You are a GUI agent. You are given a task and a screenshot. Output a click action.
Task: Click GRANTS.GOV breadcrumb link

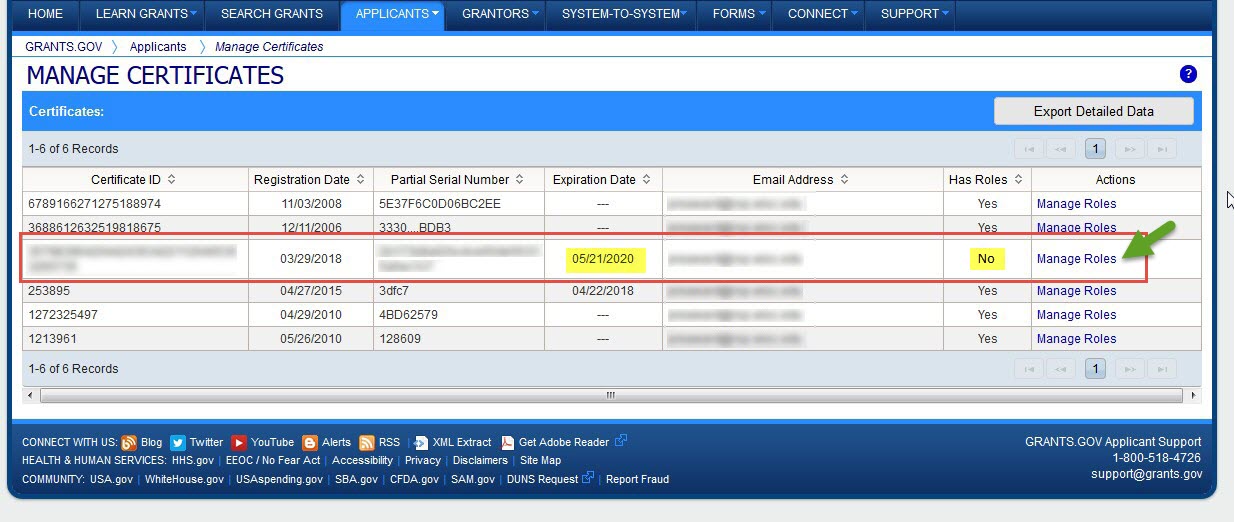[x=65, y=47]
